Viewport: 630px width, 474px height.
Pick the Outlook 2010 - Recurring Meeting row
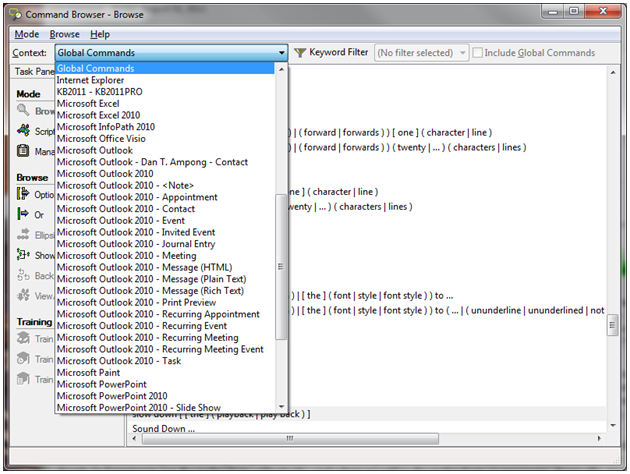pos(165,337)
